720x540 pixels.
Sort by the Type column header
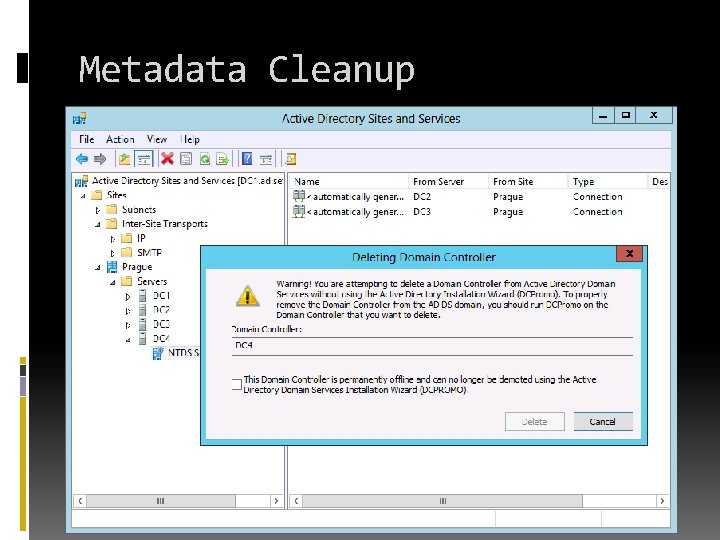[608, 182]
